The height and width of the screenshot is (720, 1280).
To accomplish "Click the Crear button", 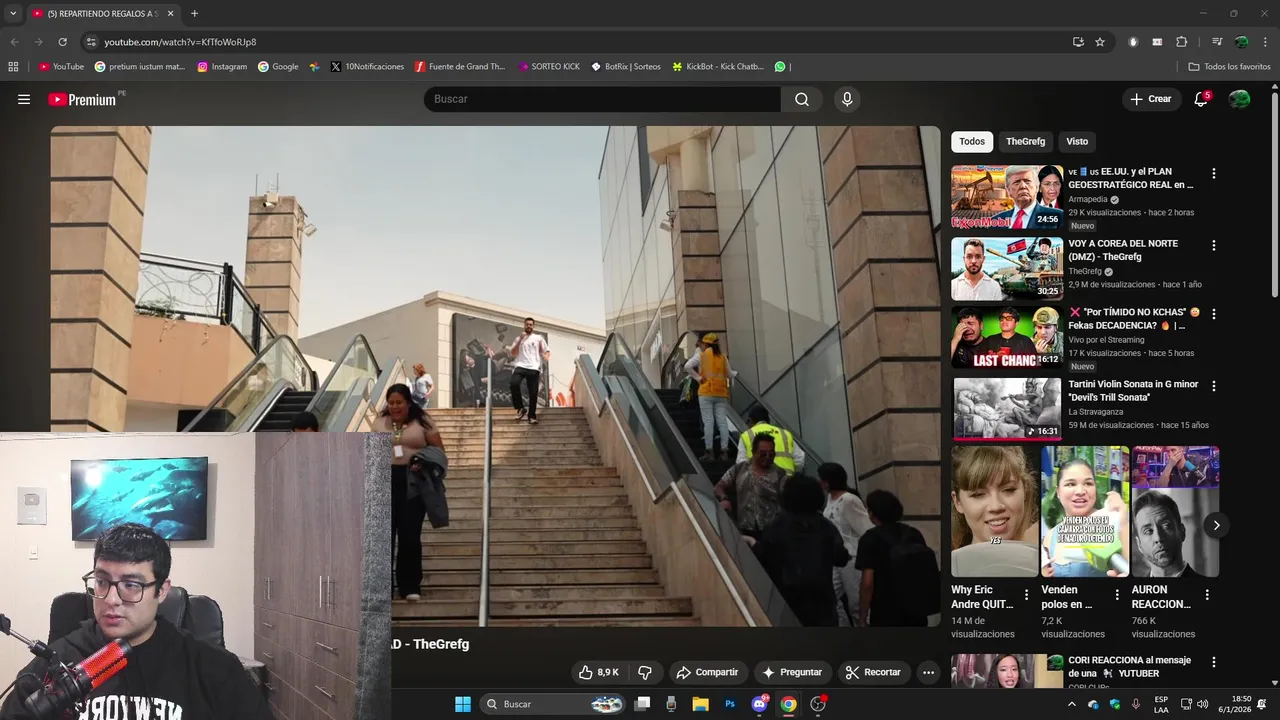I will (x=1150, y=99).
